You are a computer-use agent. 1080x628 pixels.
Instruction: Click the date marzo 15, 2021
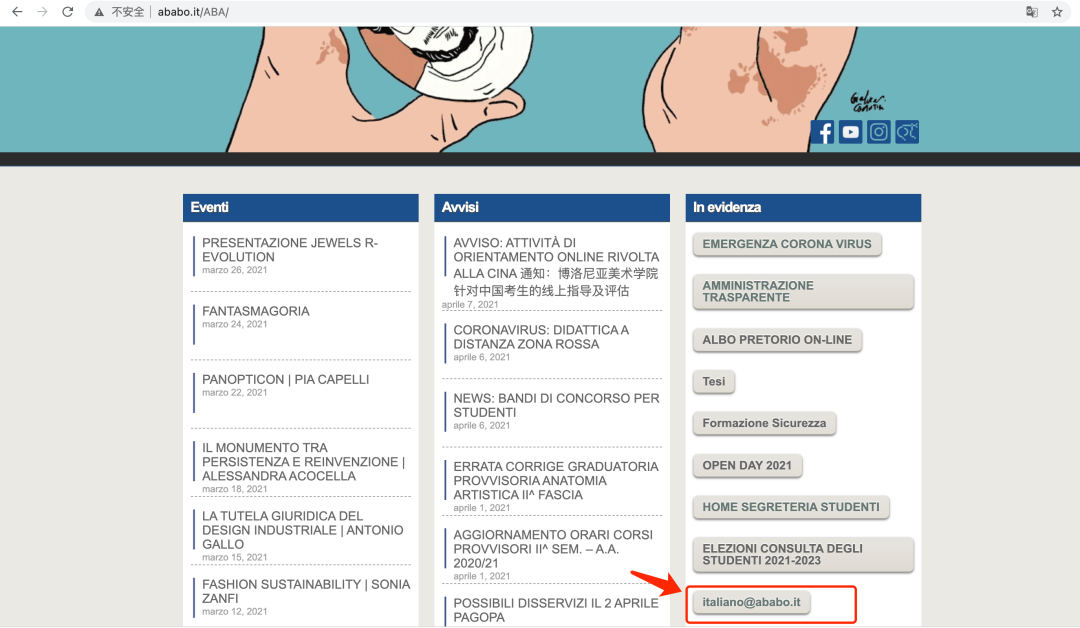(234, 557)
